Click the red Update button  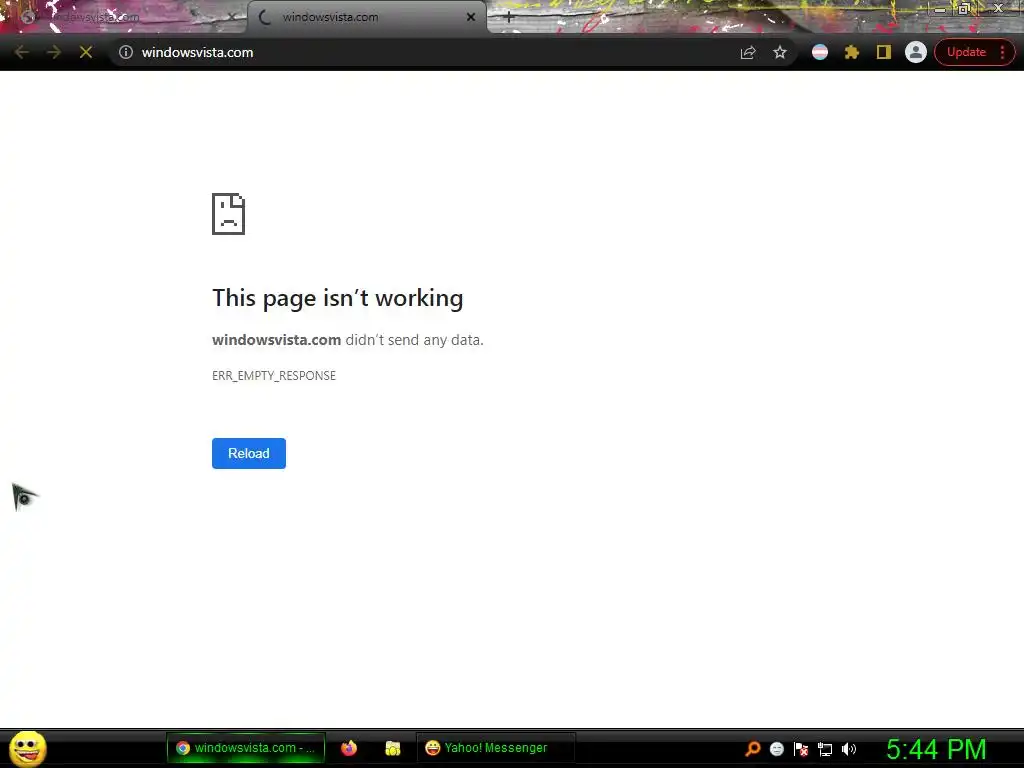point(966,52)
